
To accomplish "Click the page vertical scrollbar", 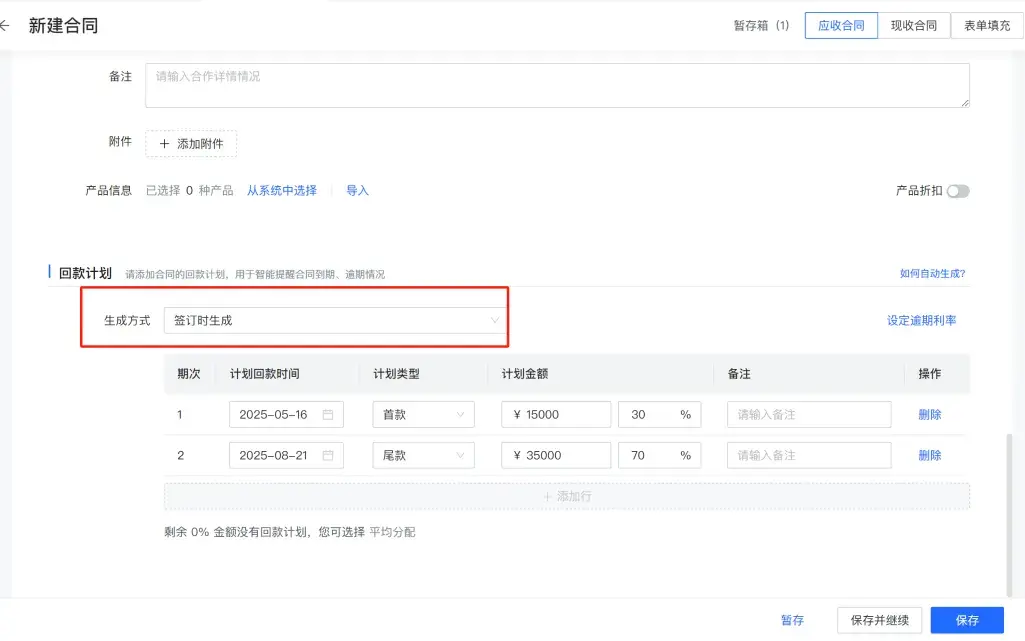I will click(1009, 513).
